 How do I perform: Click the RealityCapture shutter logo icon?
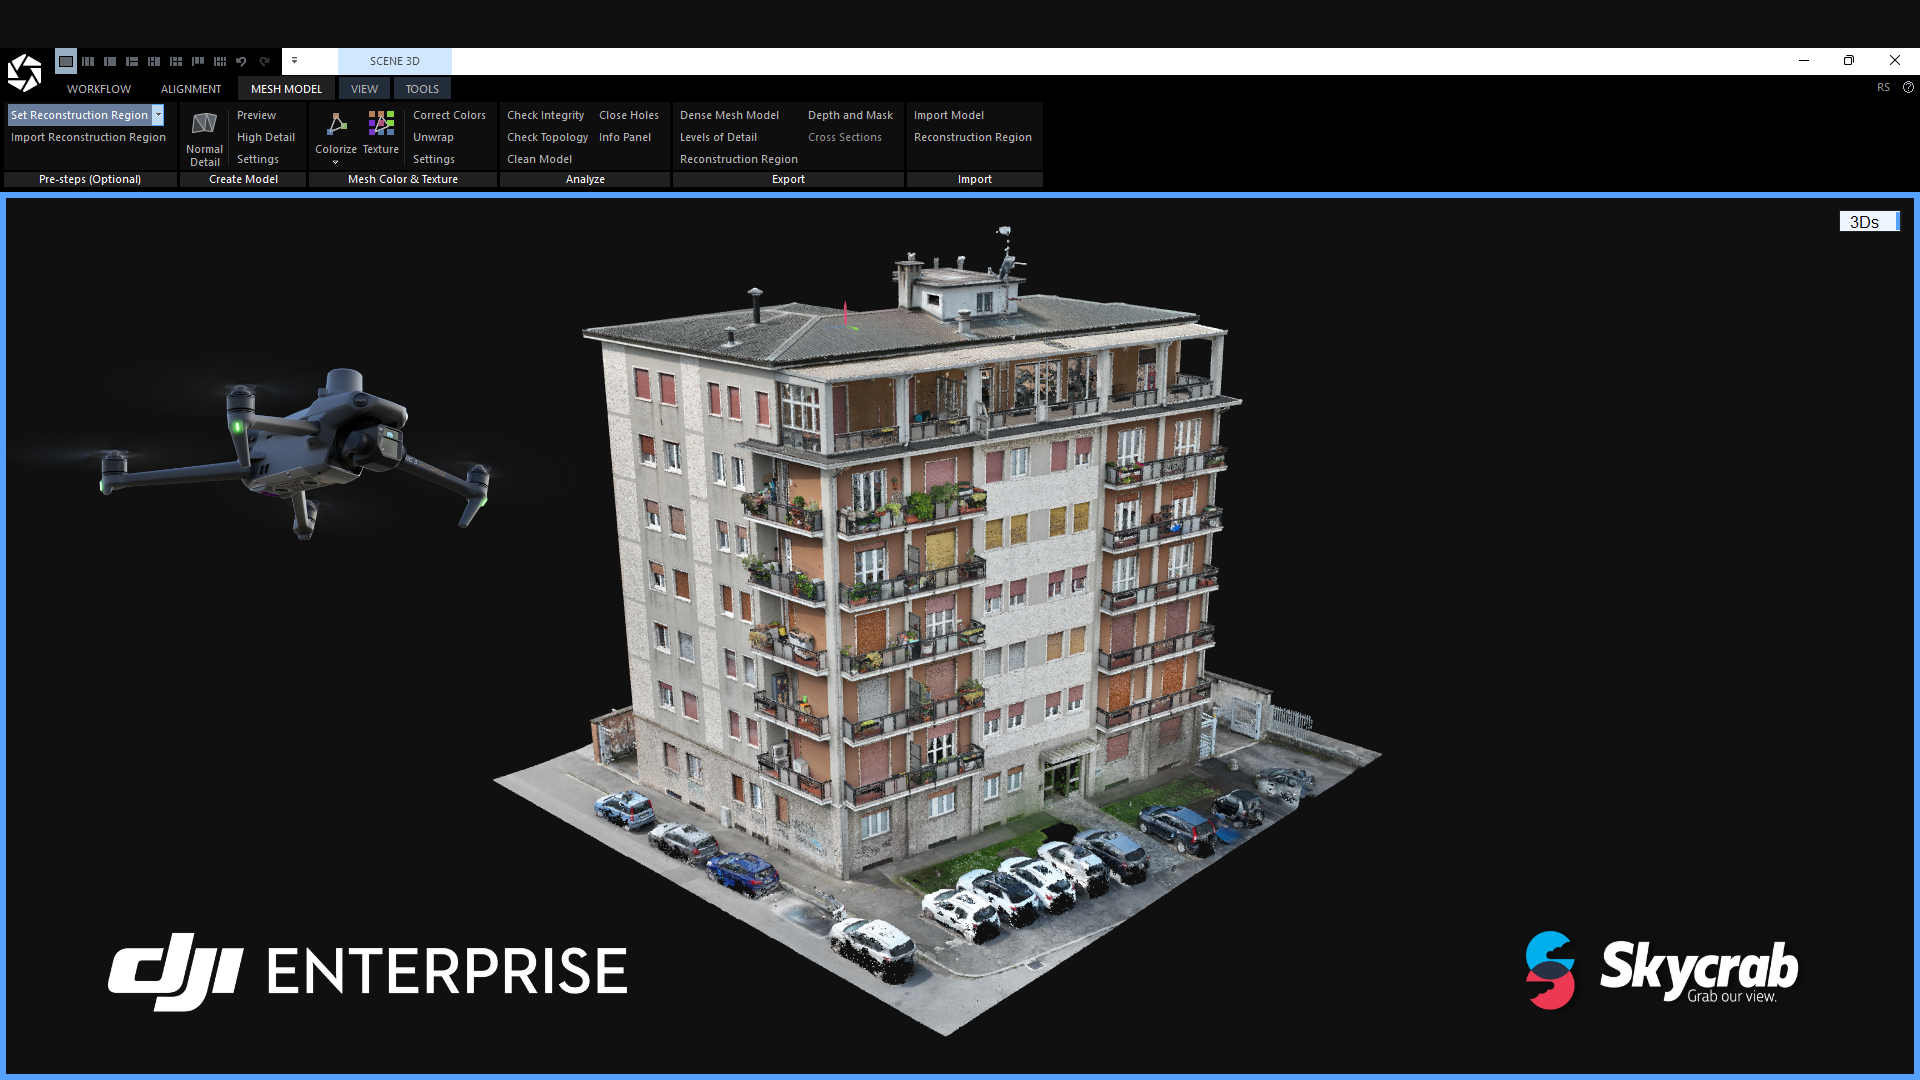[24, 70]
